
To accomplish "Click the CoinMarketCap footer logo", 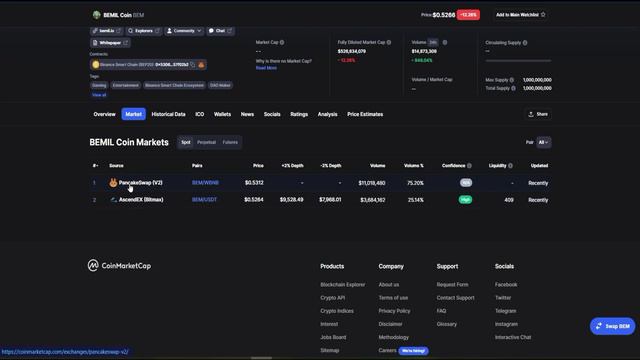I will pos(119,266).
